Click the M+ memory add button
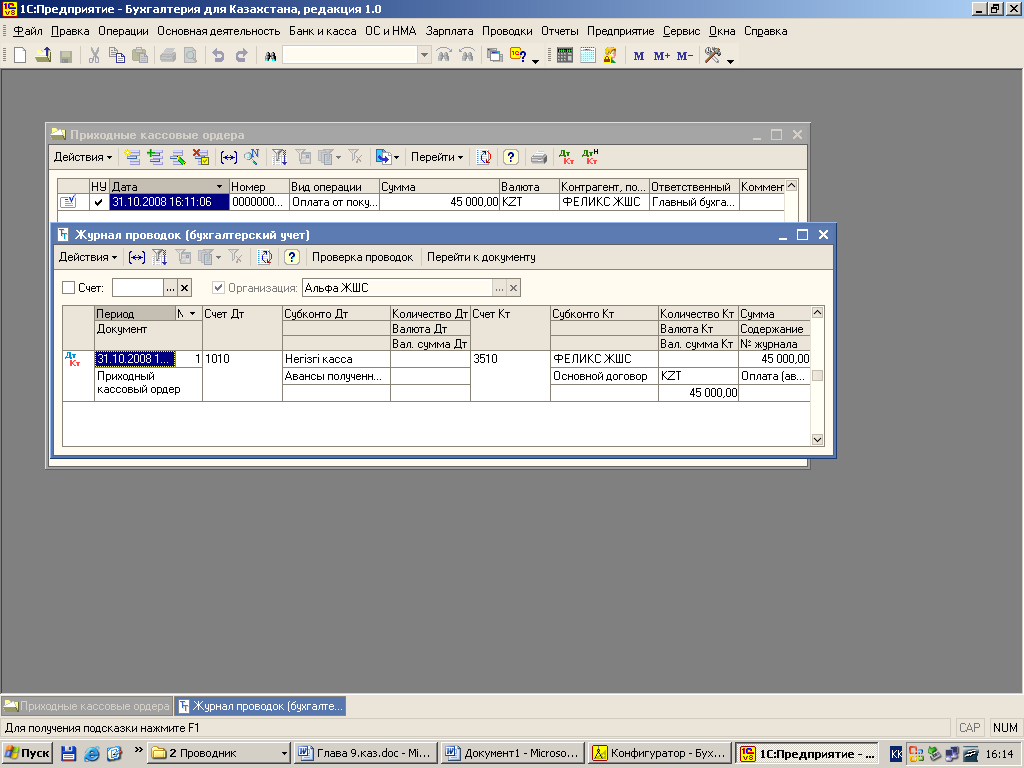 662,56
